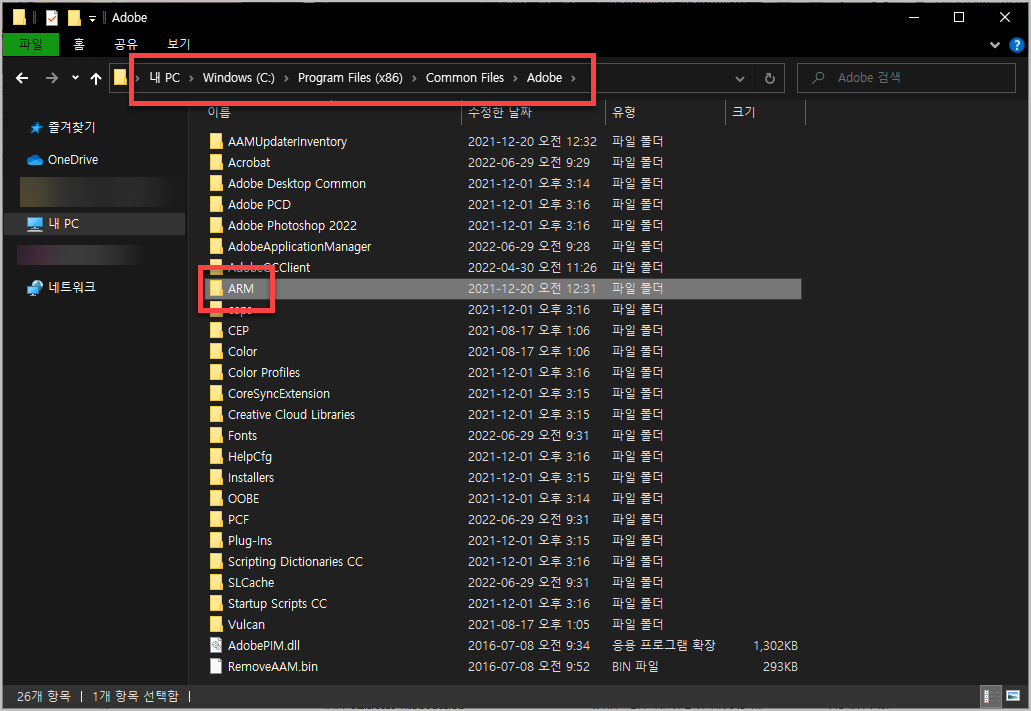This screenshot has height=711, width=1031.
Task: Click the RemoveAAM.bin file icon
Action: click(x=216, y=667)
